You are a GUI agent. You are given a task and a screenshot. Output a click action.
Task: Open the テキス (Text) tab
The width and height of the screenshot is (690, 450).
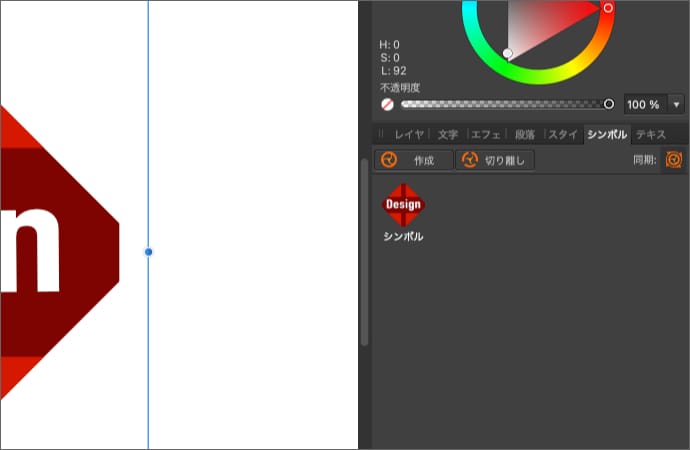[651, 134]
